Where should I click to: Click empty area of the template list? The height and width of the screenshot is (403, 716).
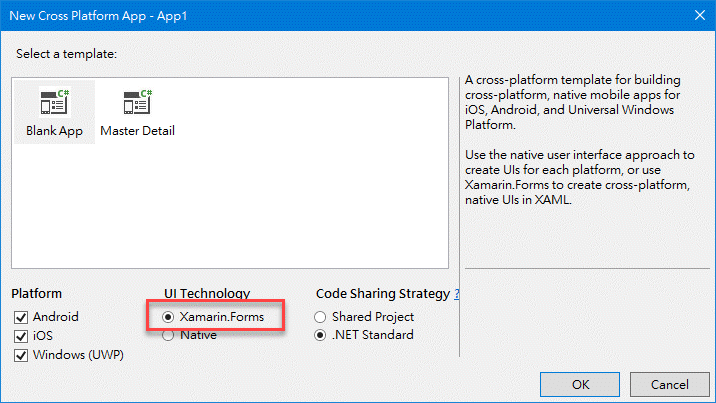point(274,205)
